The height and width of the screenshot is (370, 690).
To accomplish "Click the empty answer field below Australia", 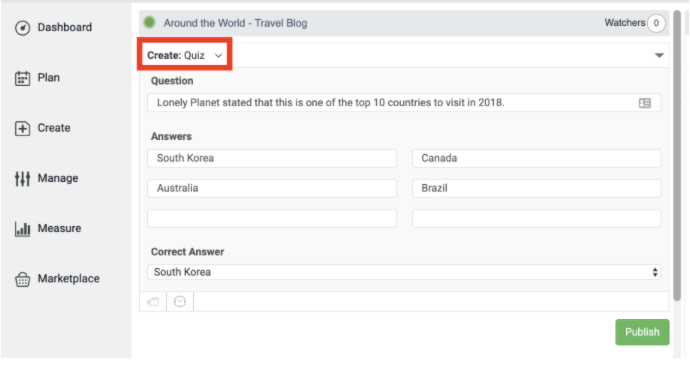I will [x=272, y=218].
